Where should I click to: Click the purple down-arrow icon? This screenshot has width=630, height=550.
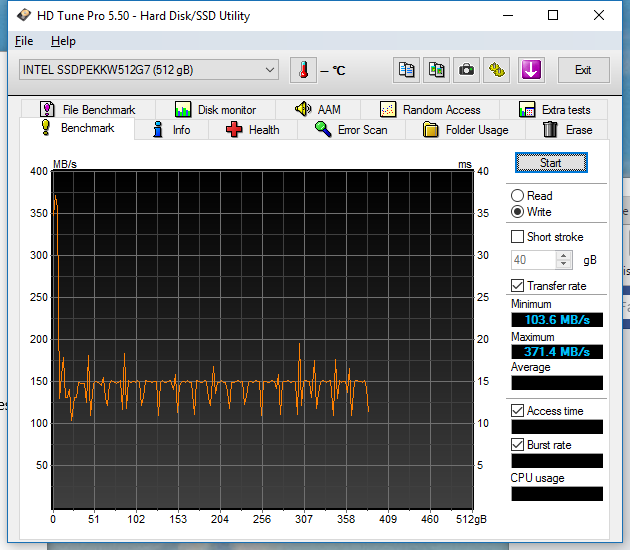click(x=530, y=70)
